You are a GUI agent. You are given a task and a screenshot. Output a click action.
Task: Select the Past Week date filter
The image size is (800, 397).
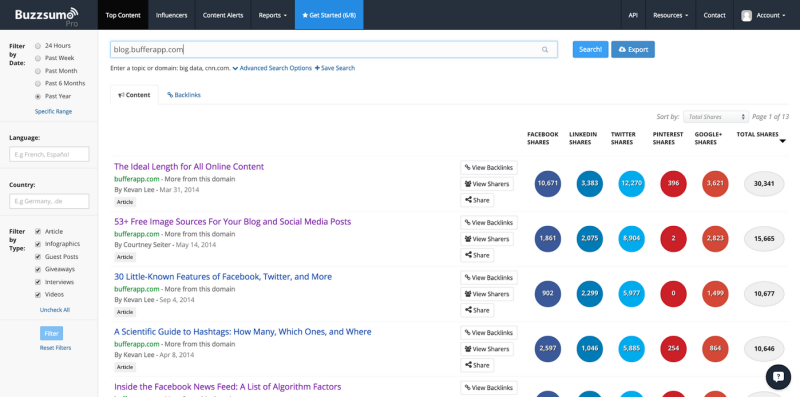click(x=38, y=58)
